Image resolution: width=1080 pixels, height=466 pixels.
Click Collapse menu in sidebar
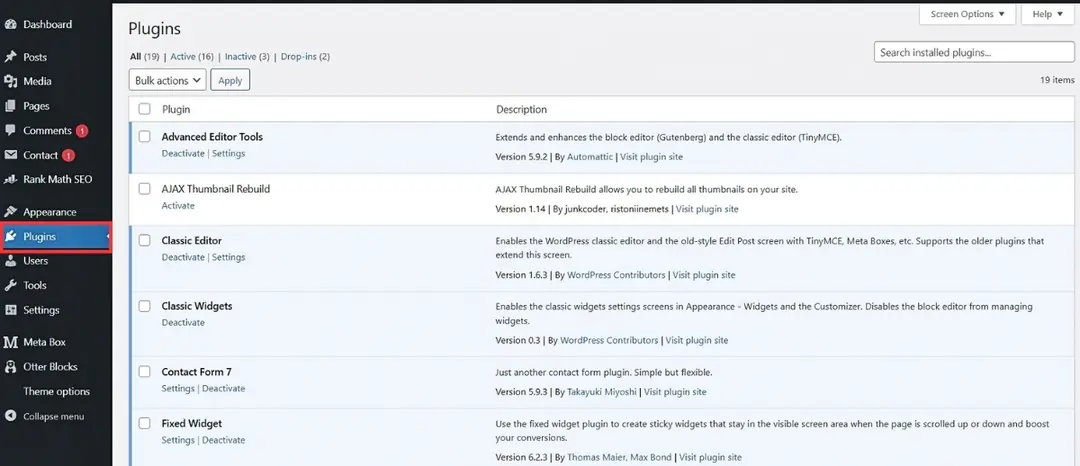[x=53, y=416]
